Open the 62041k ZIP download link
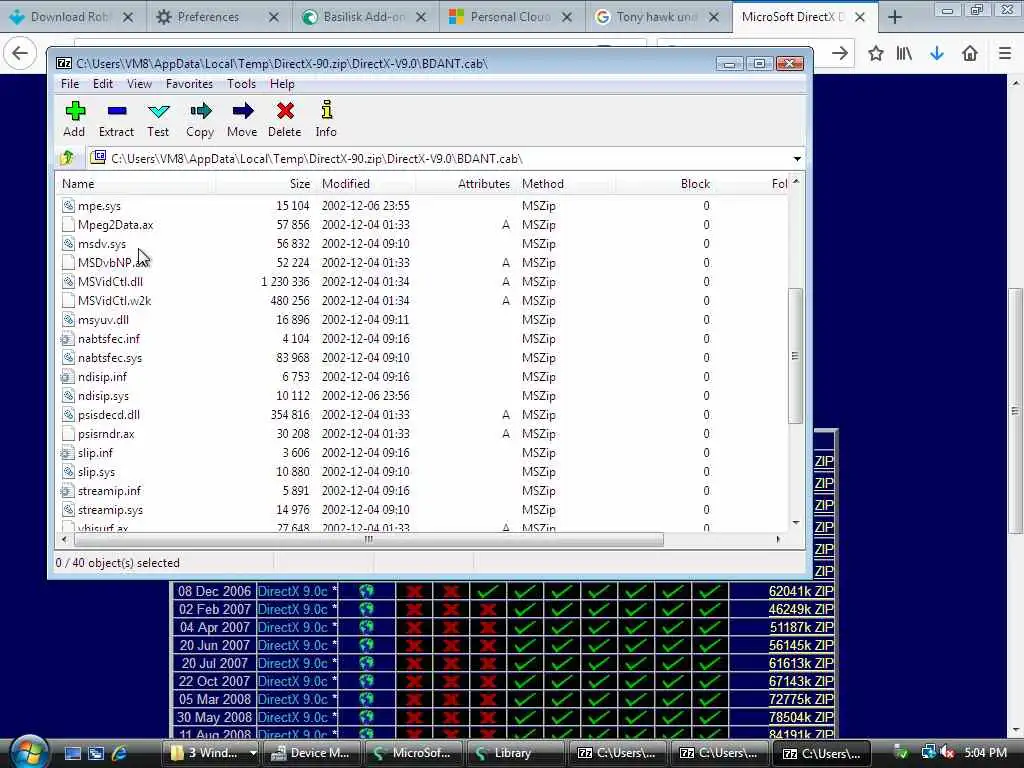 [801, 591]
